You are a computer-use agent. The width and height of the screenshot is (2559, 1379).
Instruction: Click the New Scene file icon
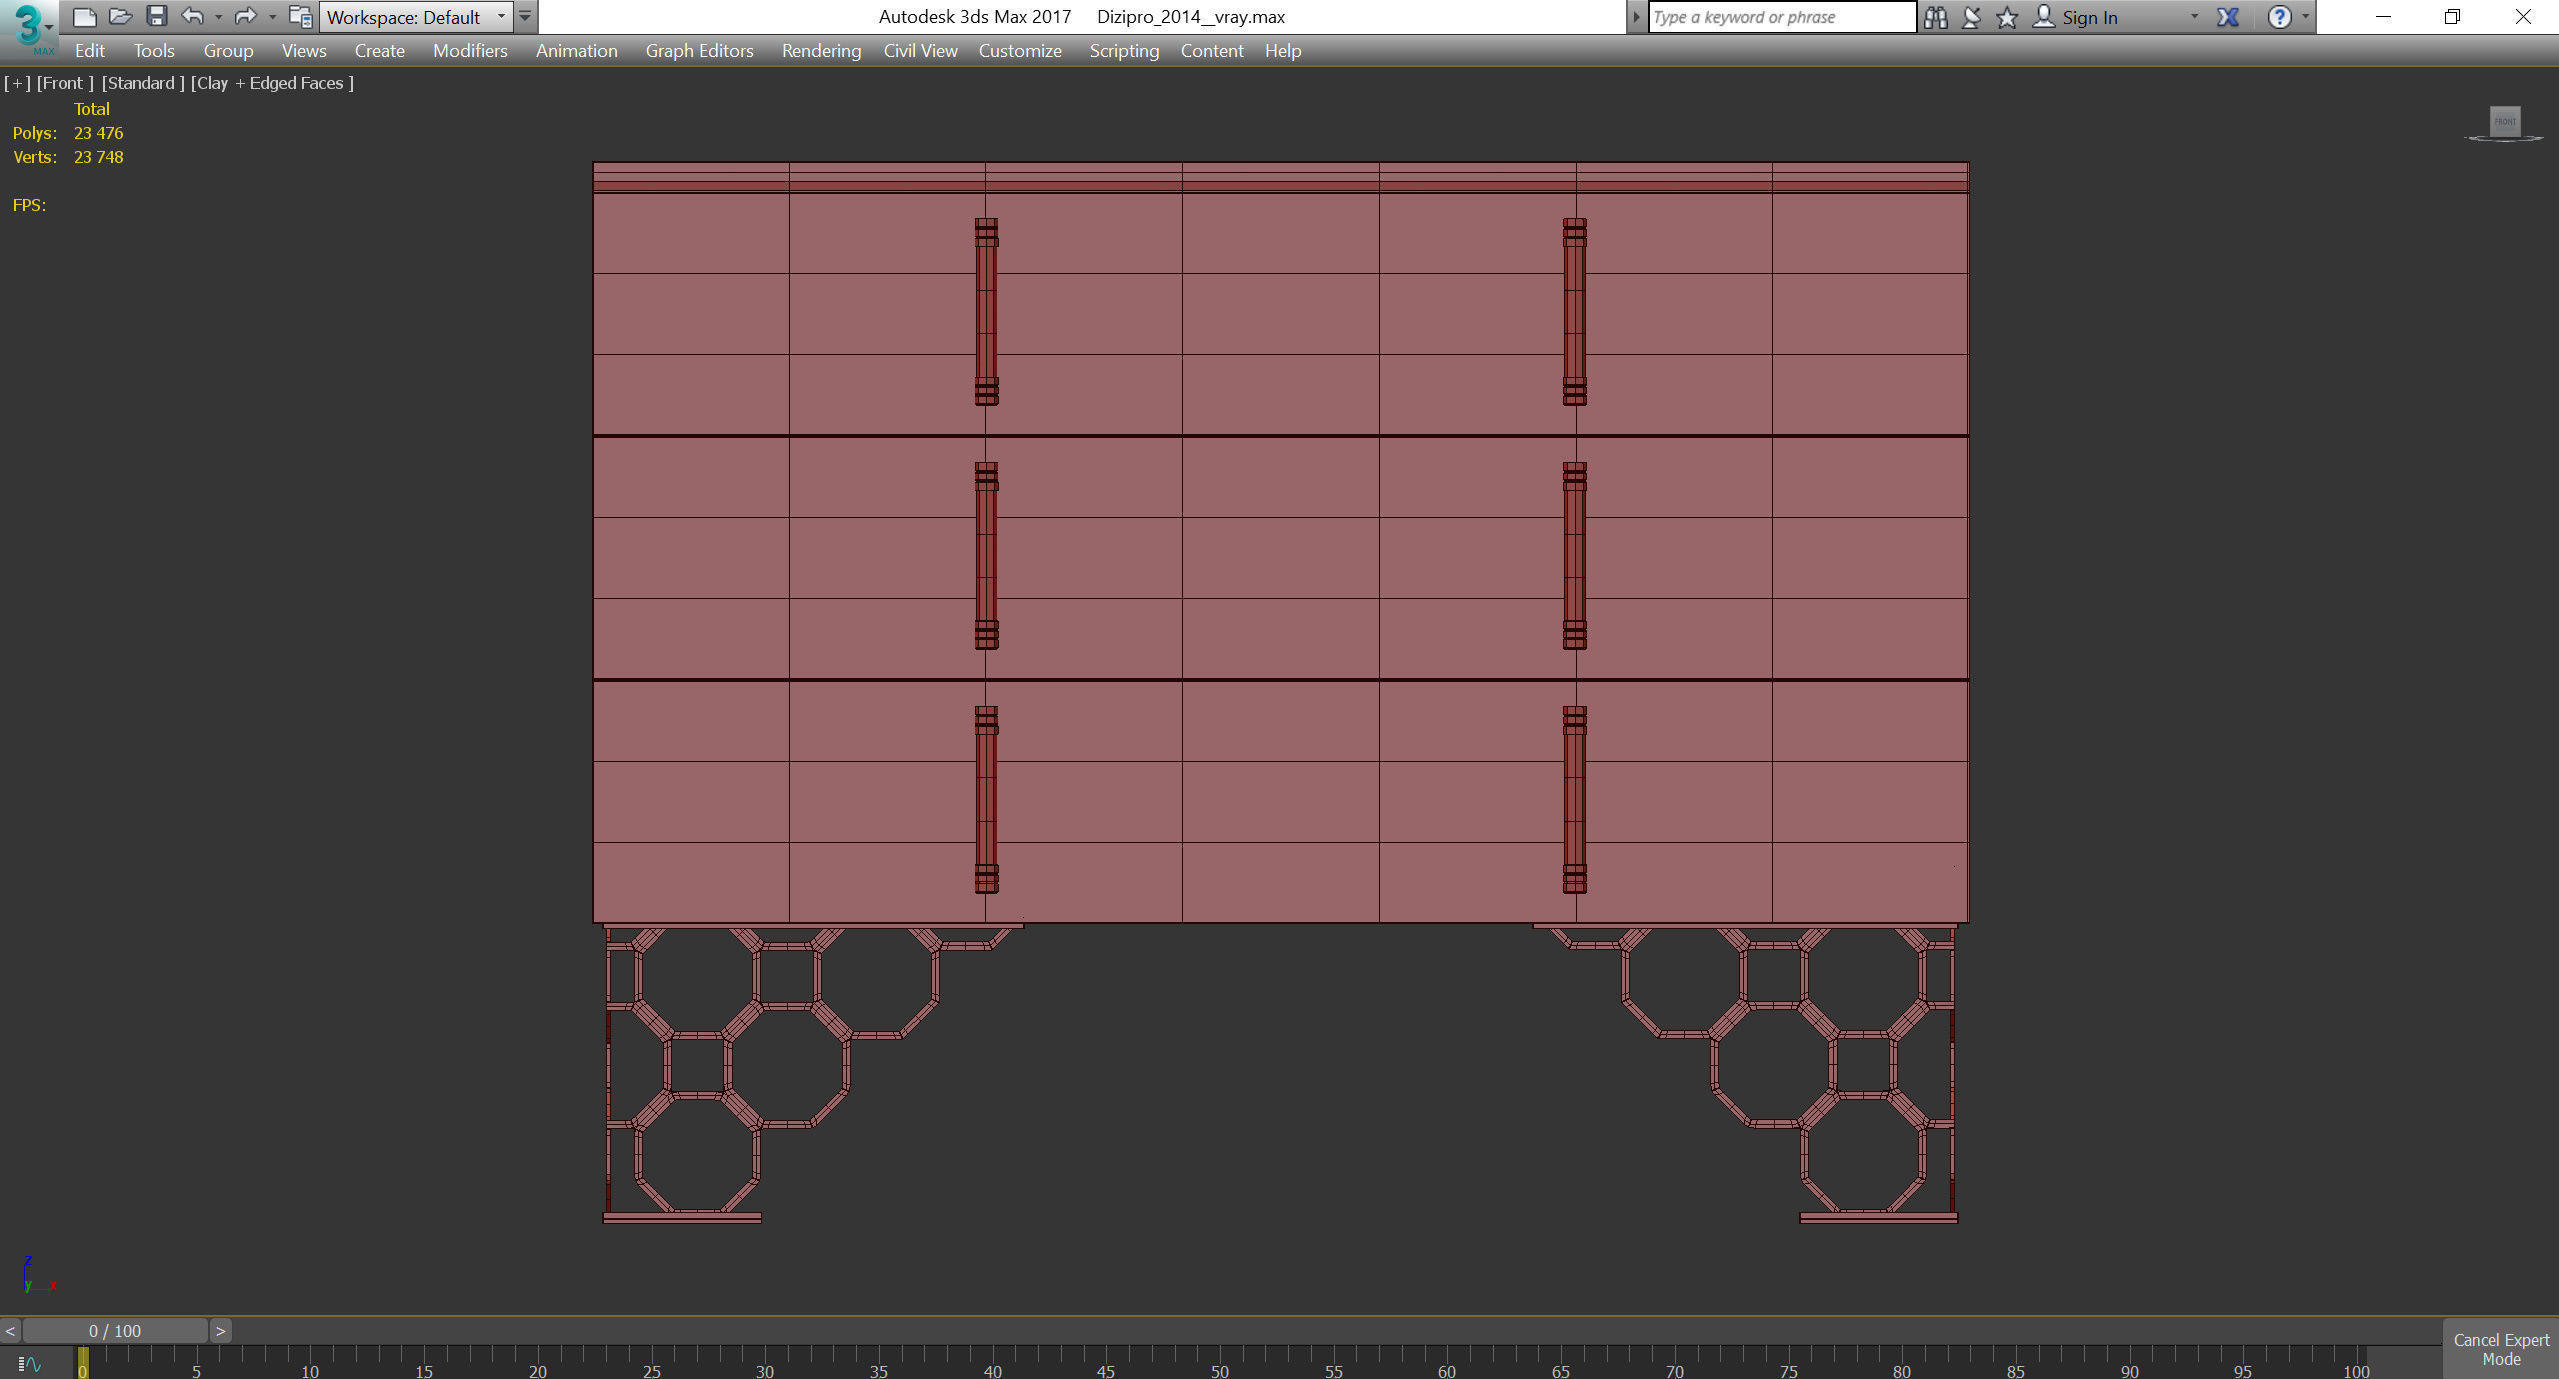pyautogui.click(x=85, y=16)
